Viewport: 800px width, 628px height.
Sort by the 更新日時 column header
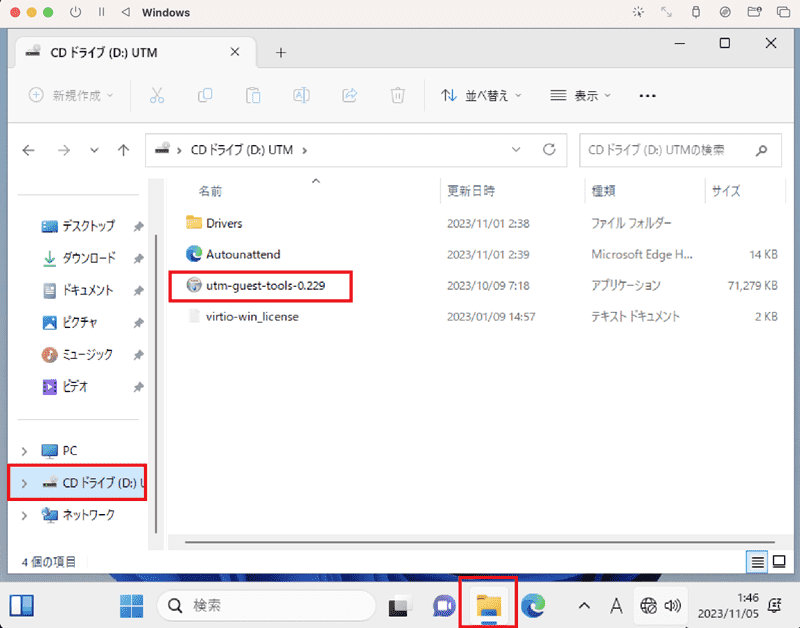471,191
